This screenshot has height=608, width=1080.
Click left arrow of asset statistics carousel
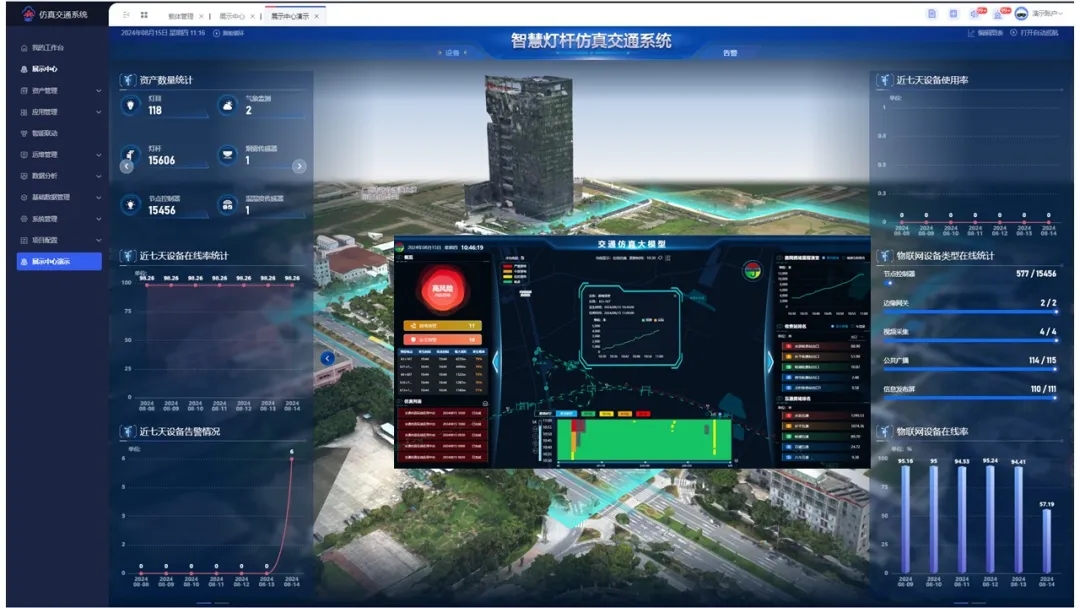[x=127, y=166]
